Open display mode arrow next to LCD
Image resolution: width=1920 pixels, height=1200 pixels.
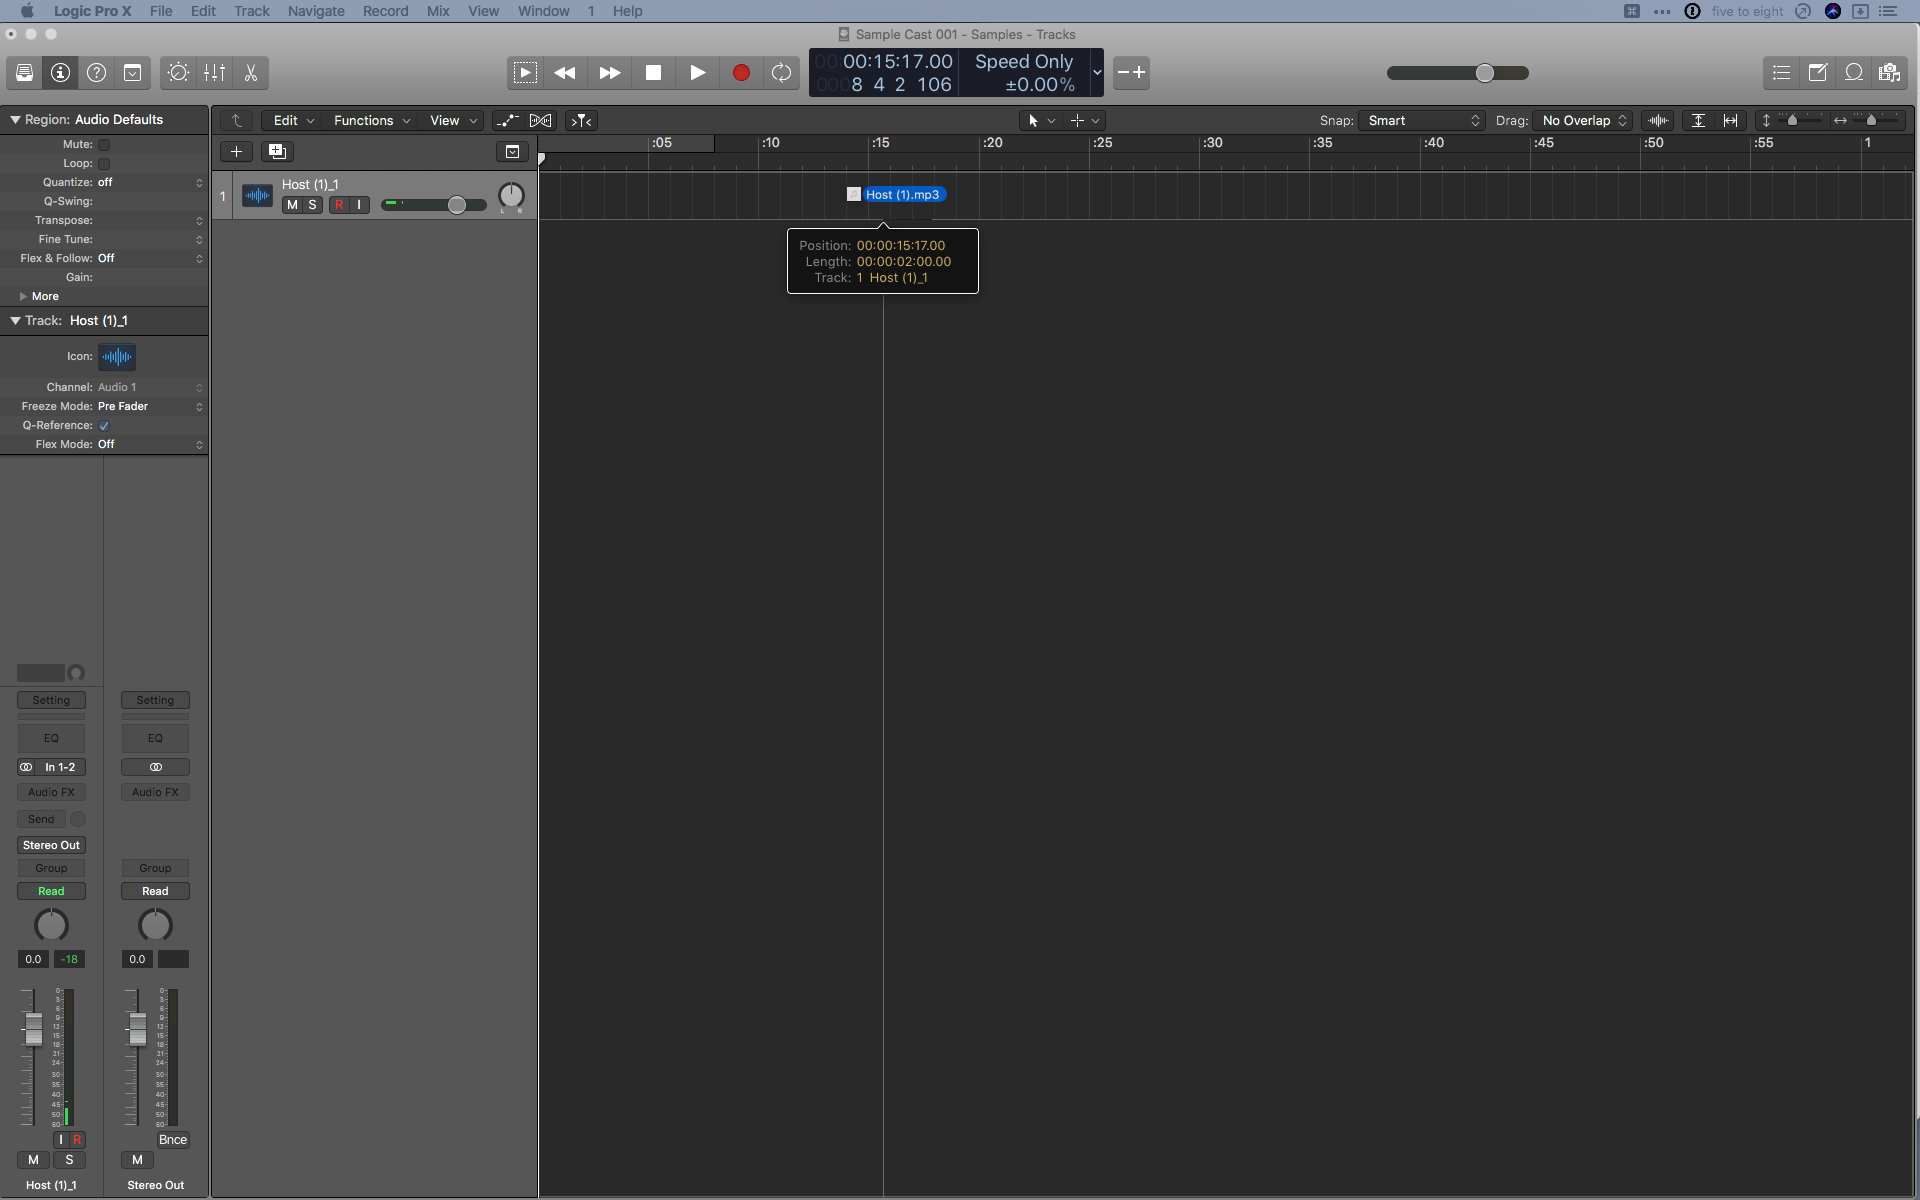pos(1097,73)
